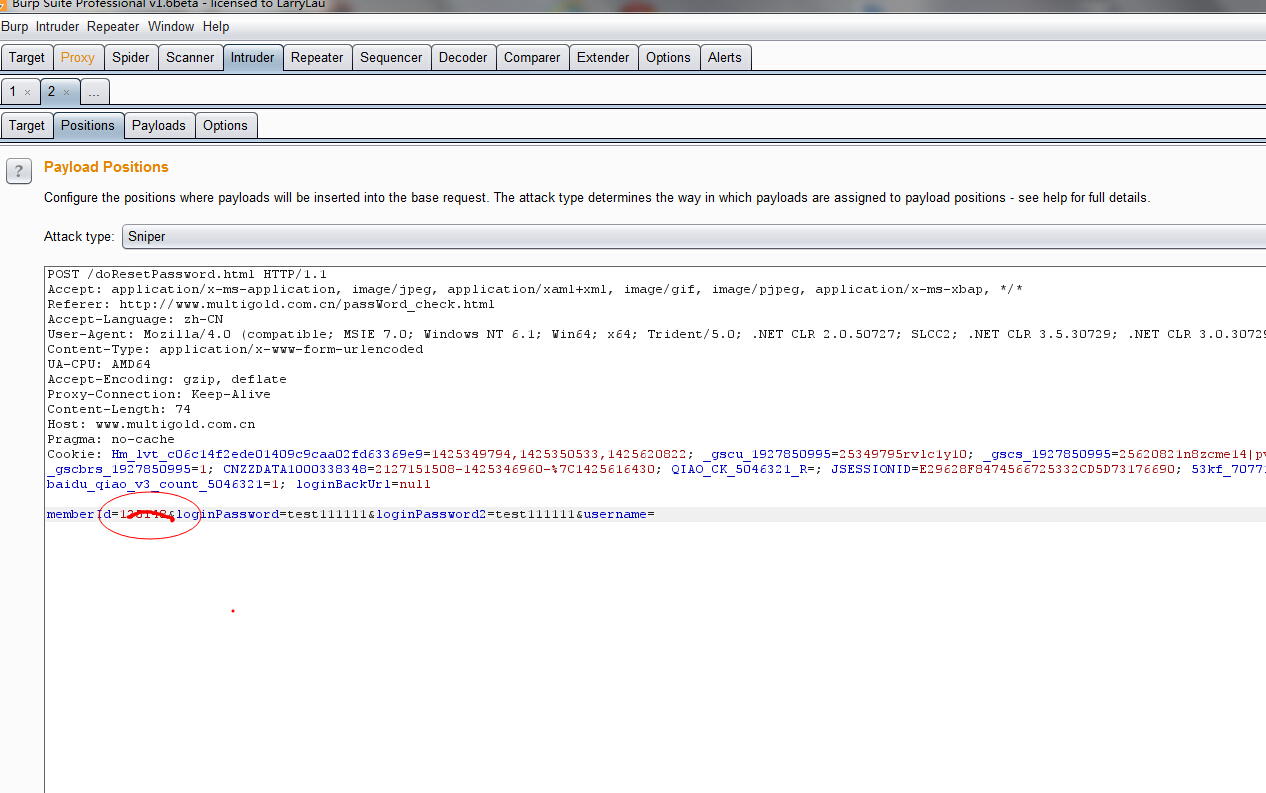Click the User-Agent header line
Screen dimensions: 1266x793
click(656, 334)
